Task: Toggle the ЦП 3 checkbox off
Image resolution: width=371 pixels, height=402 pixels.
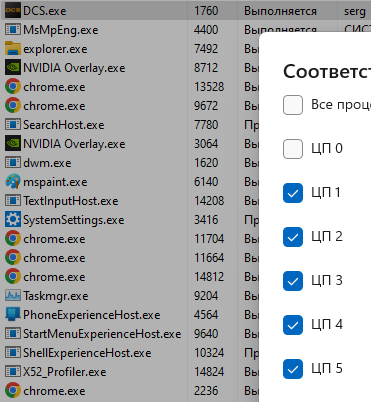Action: [293, 281]
